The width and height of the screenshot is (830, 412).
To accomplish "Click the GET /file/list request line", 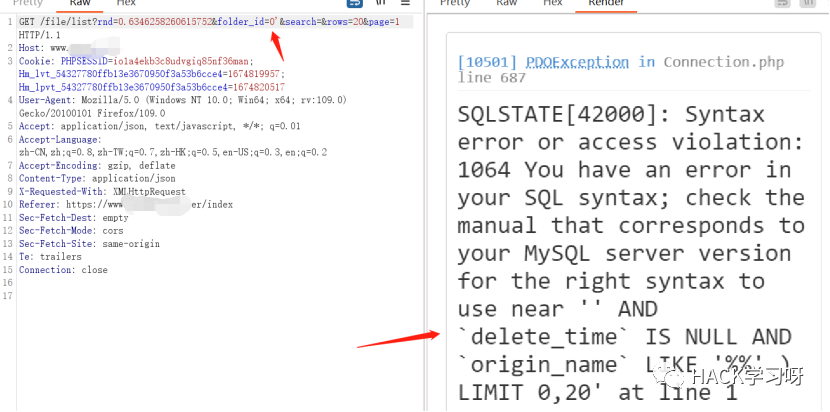I will coord(210,22).
